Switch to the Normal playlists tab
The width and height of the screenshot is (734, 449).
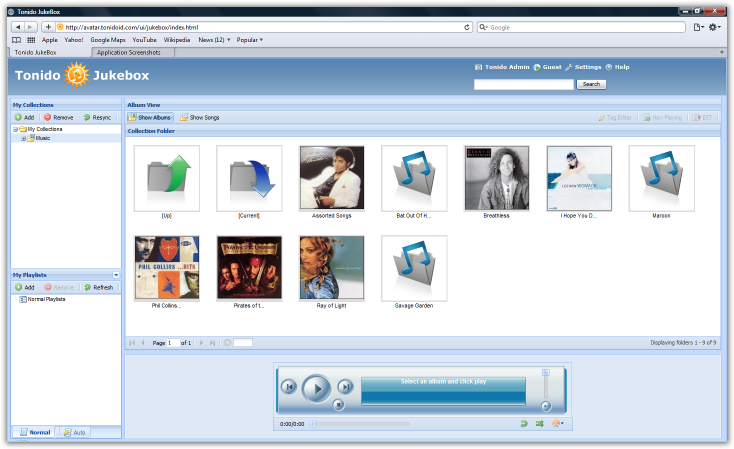[35, 433]
